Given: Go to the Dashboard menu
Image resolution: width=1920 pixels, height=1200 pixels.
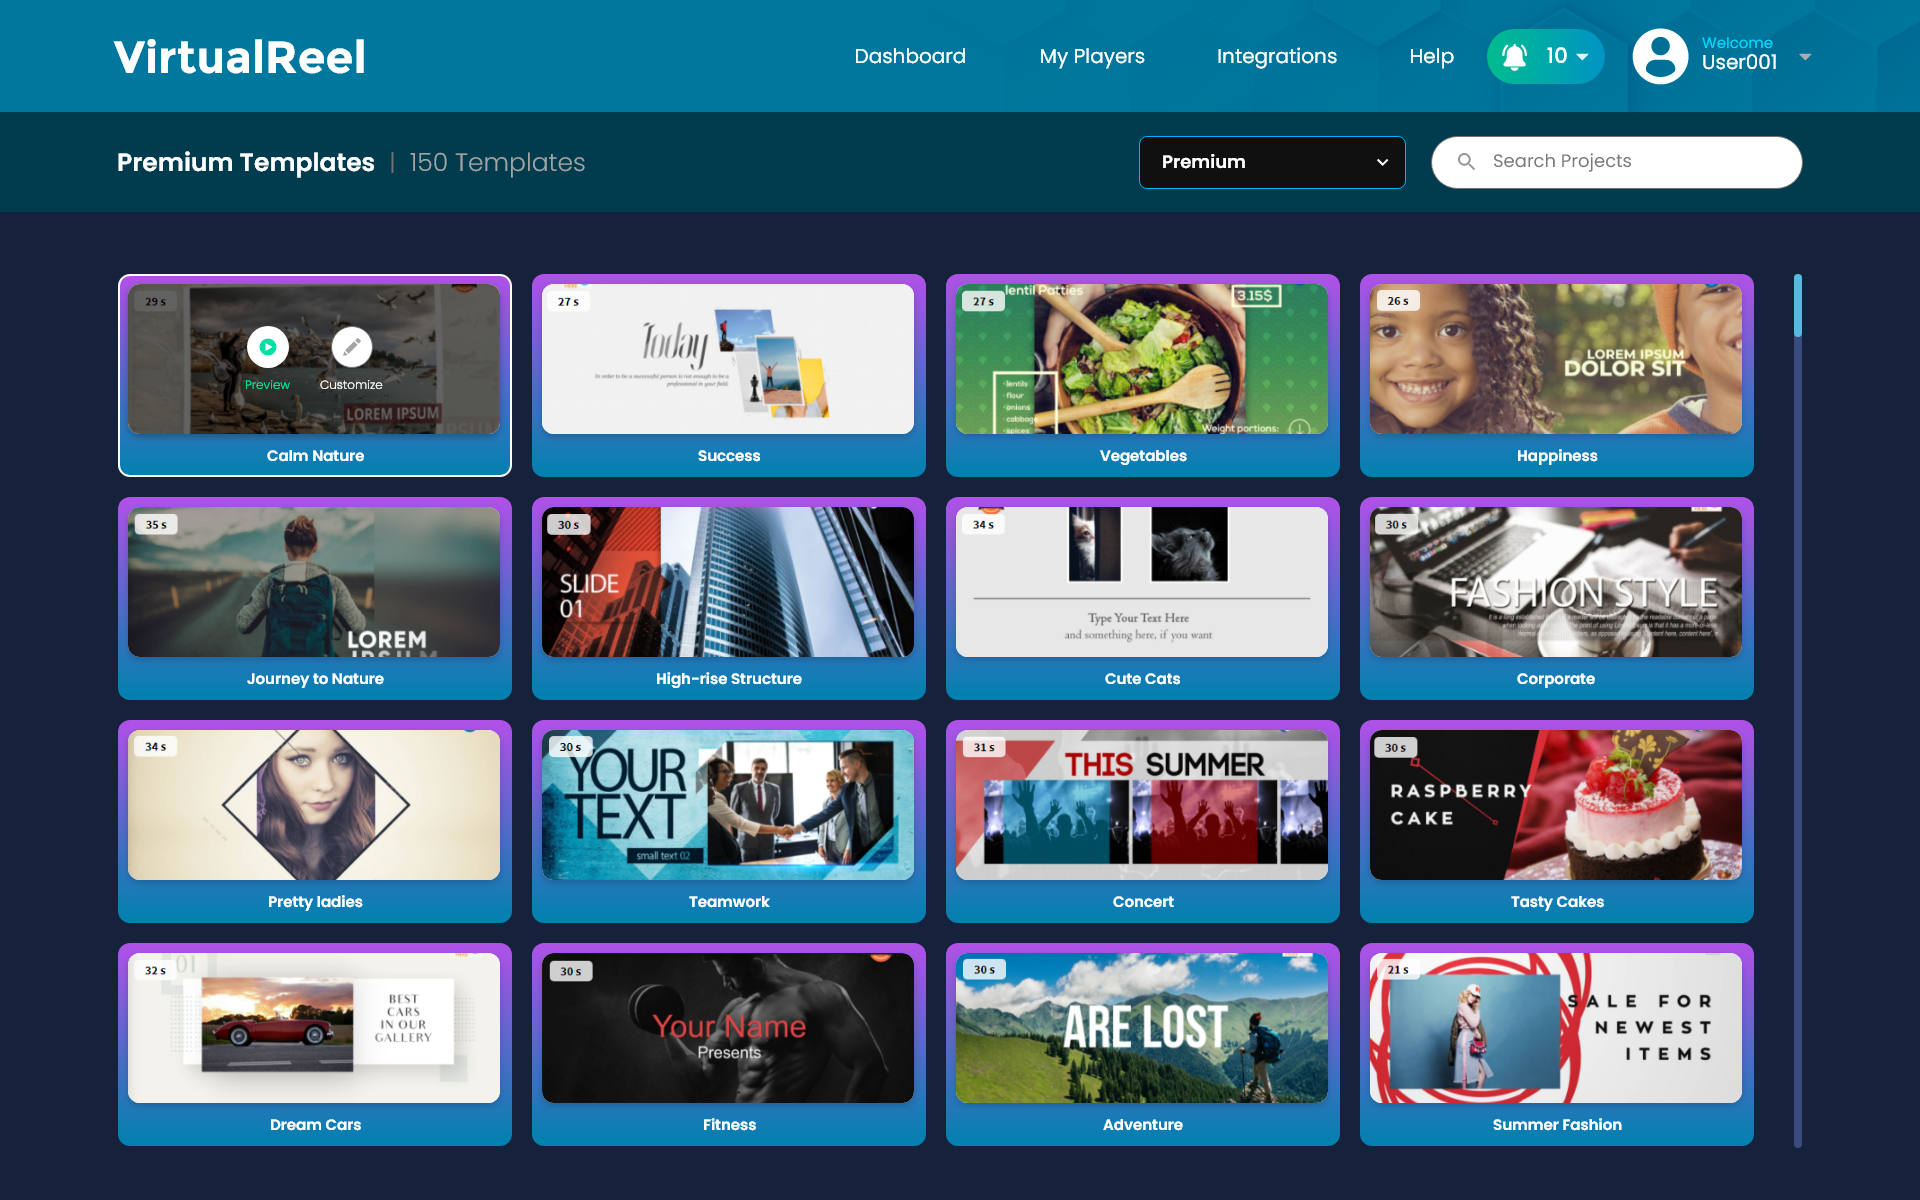Looking at the screenshot, I should tap(910, 56).
